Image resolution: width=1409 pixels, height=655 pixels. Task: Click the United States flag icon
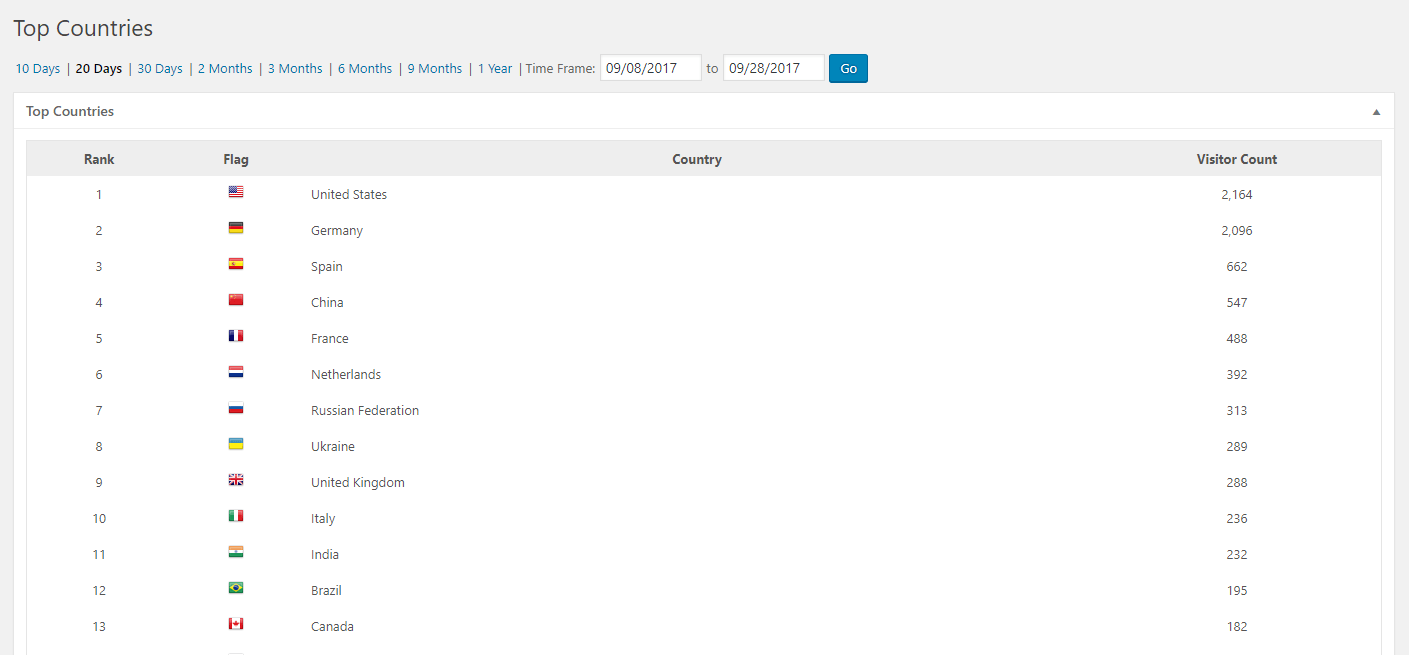point(236,192)
